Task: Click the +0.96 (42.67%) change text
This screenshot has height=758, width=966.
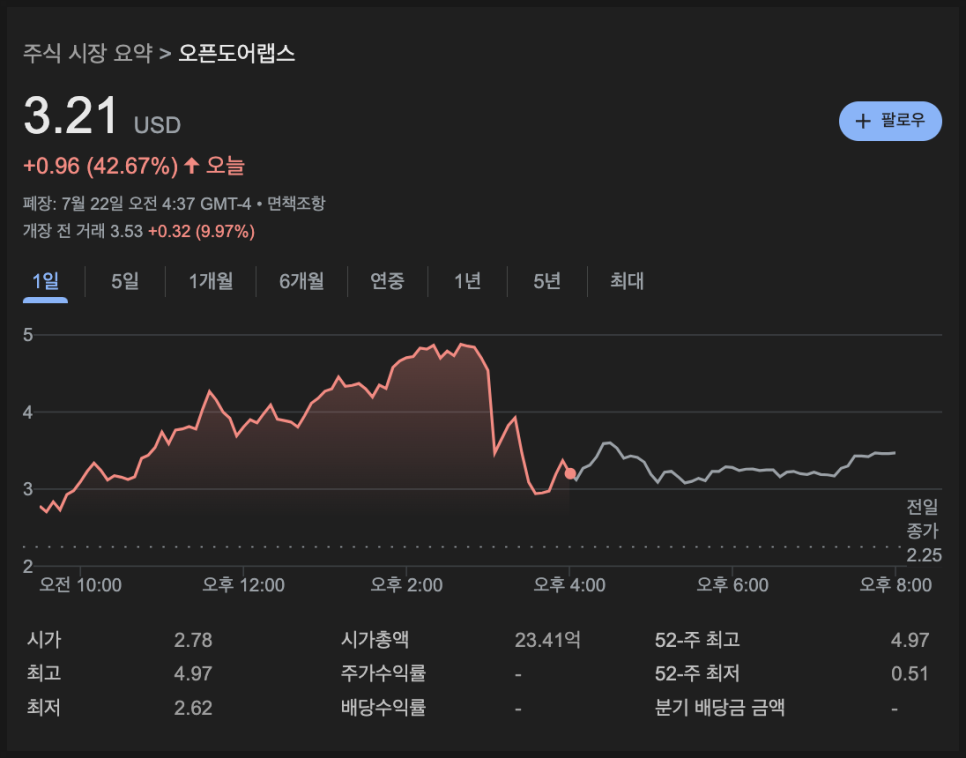Action: click(100, 166)
